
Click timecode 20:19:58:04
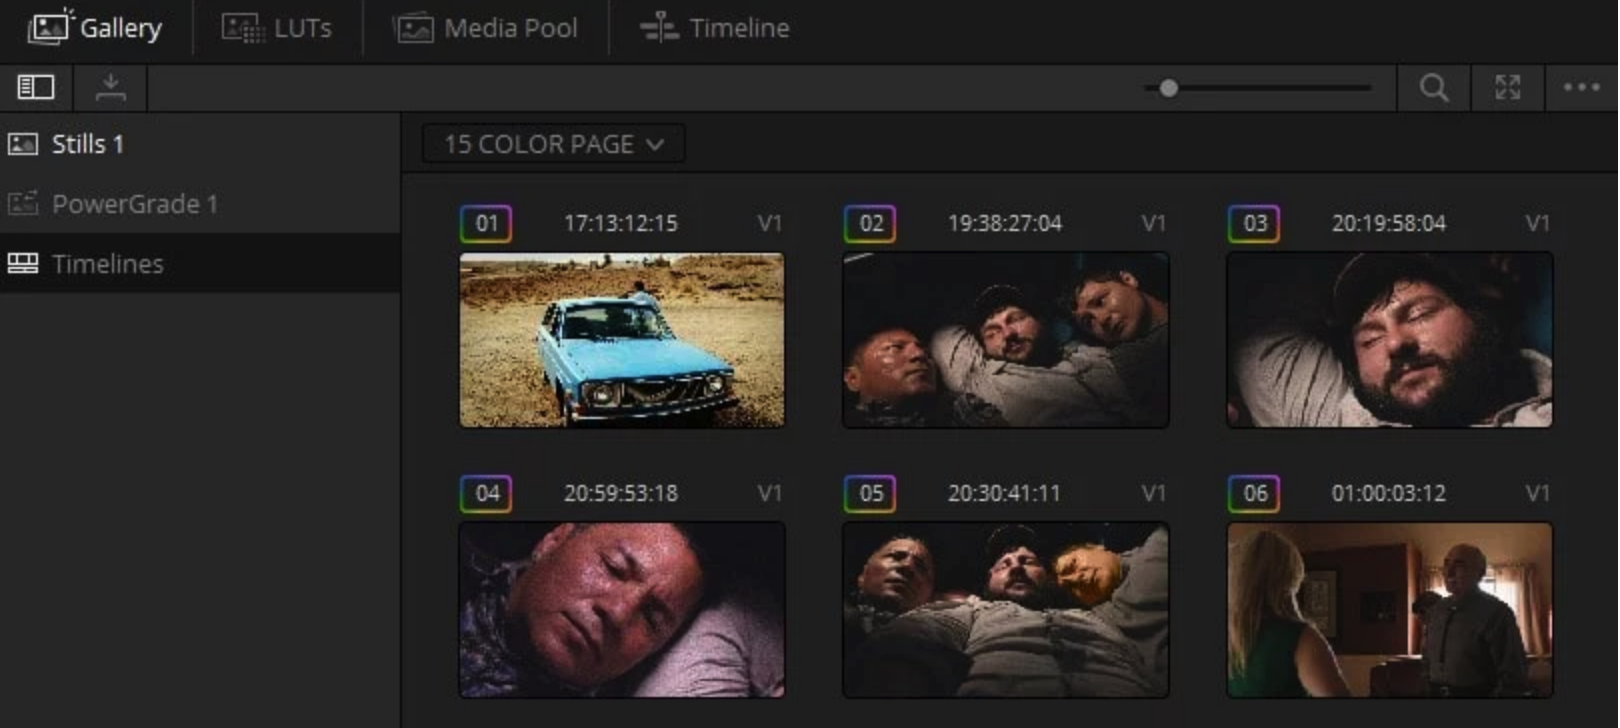pos(1389,223)
